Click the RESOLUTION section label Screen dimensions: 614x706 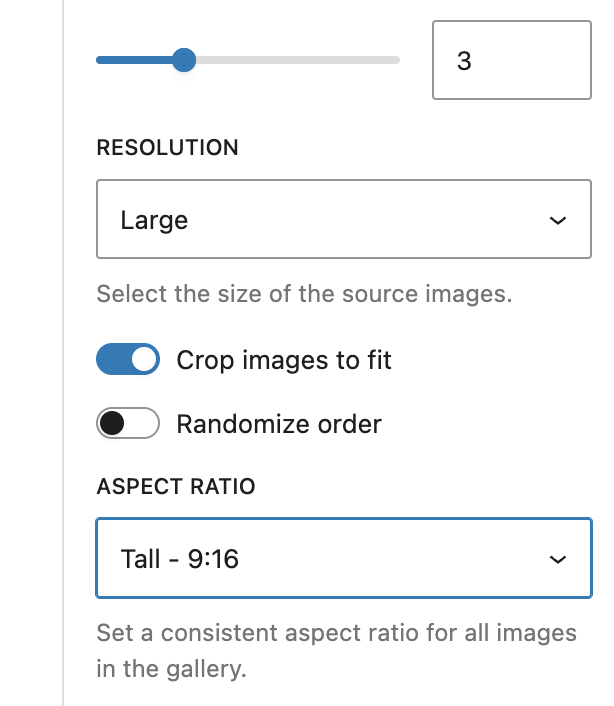click(167, 148)
